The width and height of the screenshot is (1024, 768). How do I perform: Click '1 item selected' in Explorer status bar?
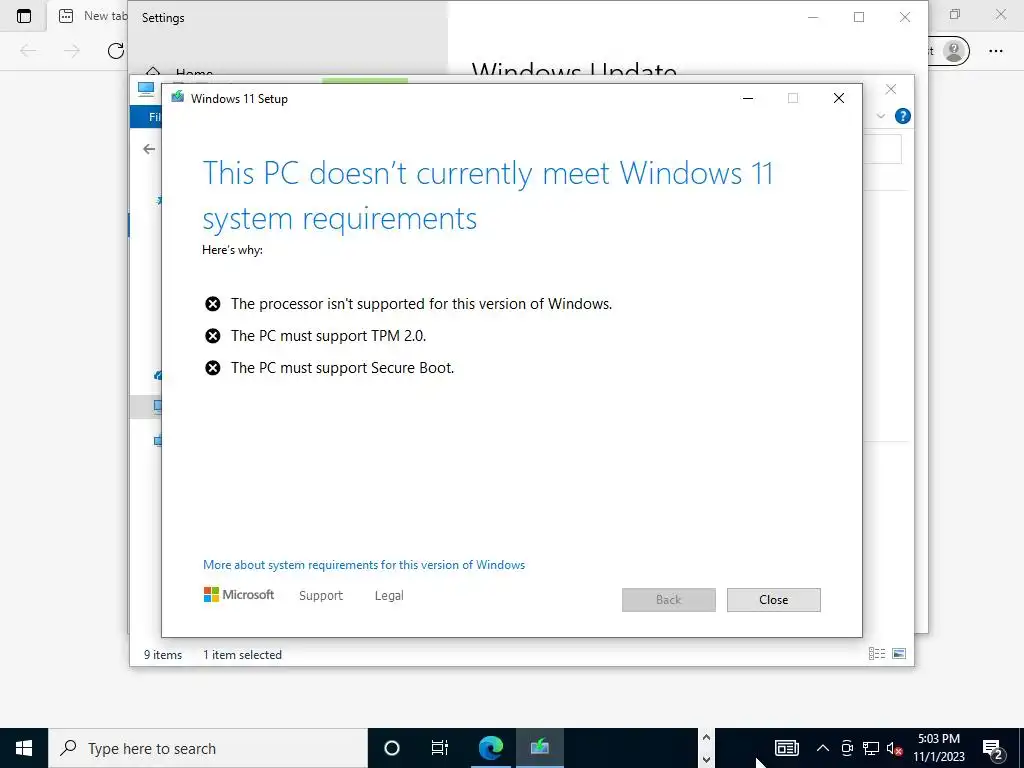(x=242, y=654)
